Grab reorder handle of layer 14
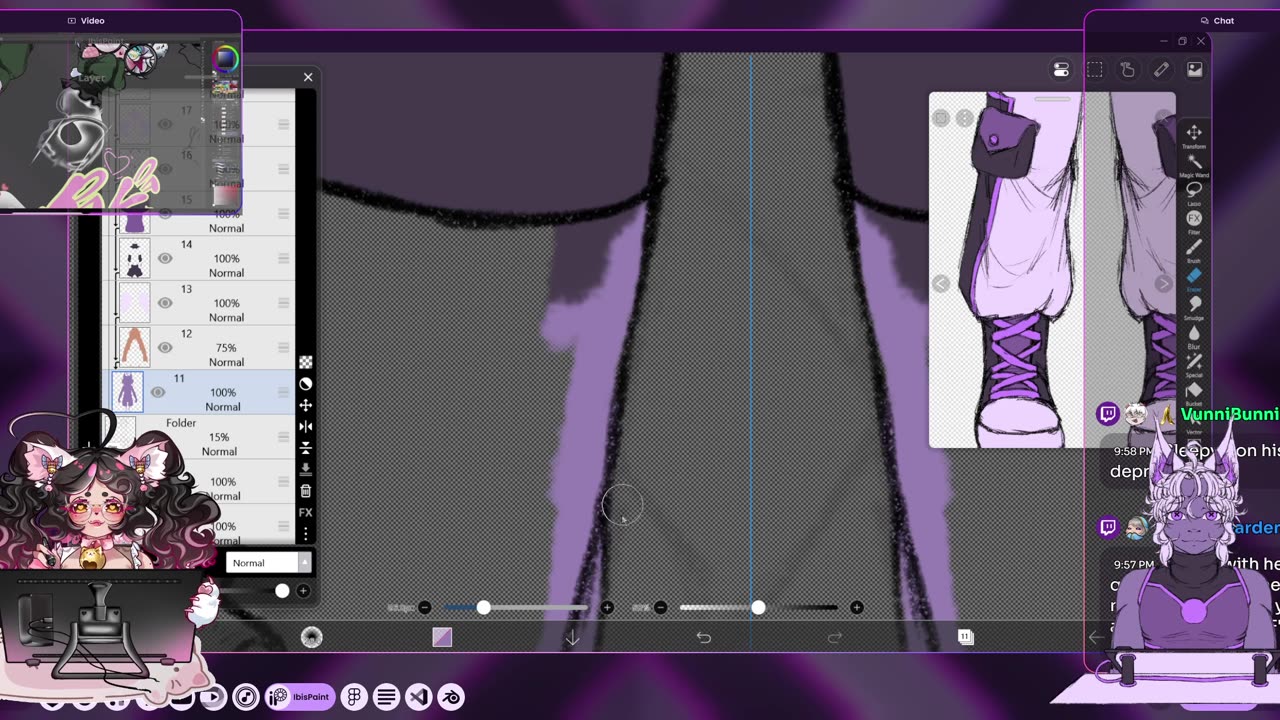 (x=284, y=258)
